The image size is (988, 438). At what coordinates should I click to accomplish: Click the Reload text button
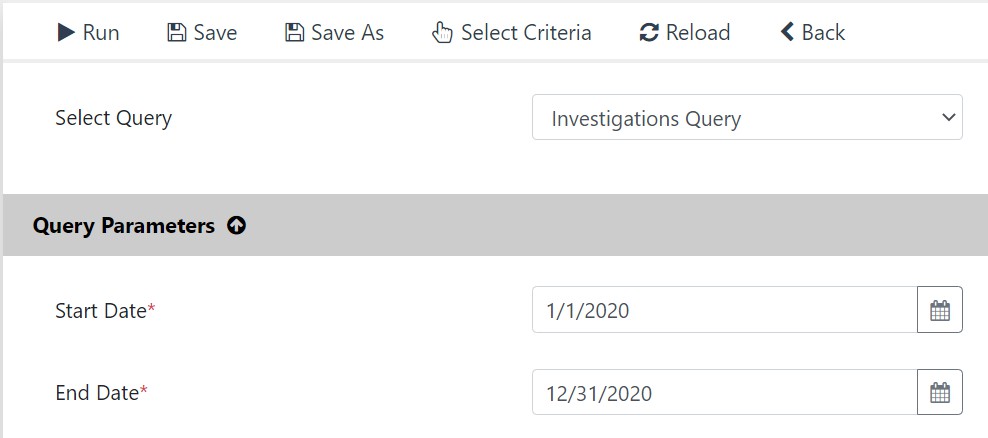point(698,32)
